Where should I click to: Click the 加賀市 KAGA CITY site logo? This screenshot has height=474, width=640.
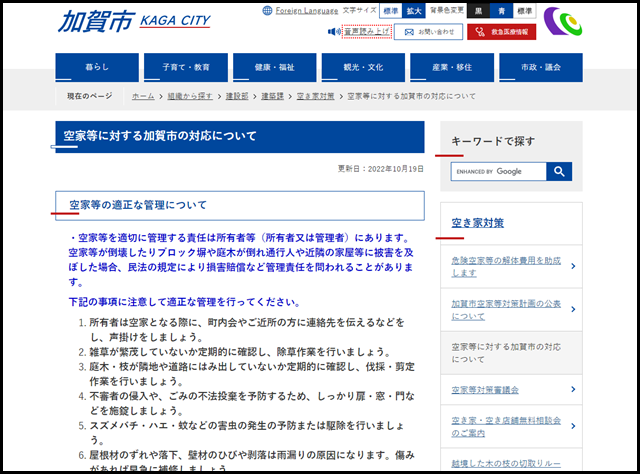(134, 21)
